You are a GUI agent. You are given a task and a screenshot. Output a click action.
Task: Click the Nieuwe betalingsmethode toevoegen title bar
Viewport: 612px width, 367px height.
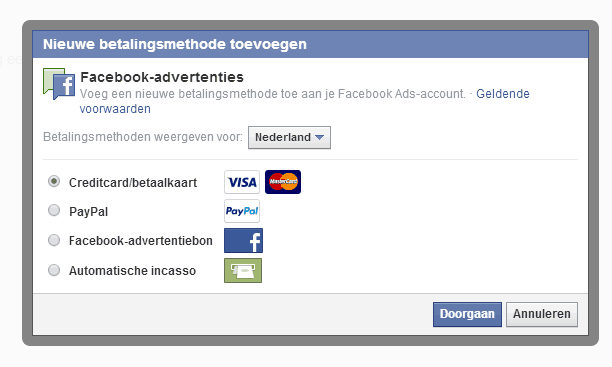pos(310,44)
